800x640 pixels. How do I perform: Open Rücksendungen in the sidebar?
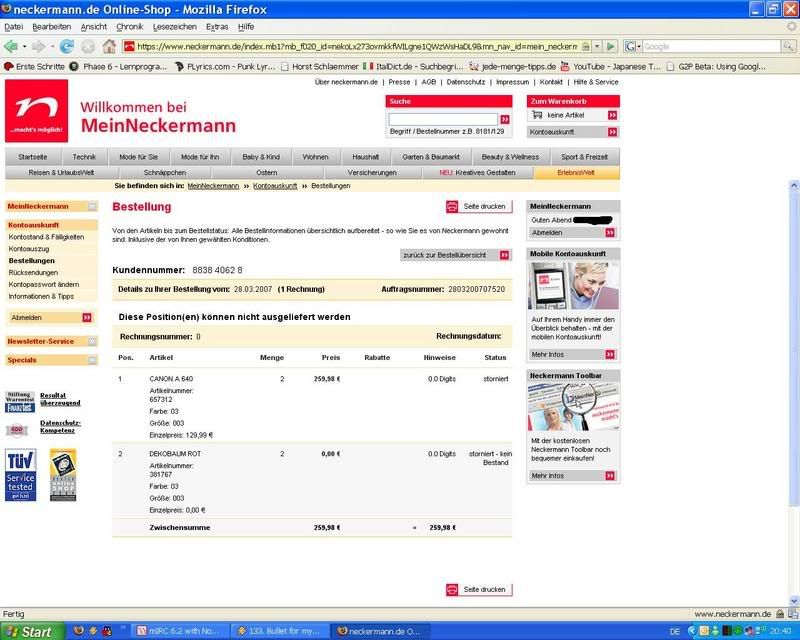point(33,273)
